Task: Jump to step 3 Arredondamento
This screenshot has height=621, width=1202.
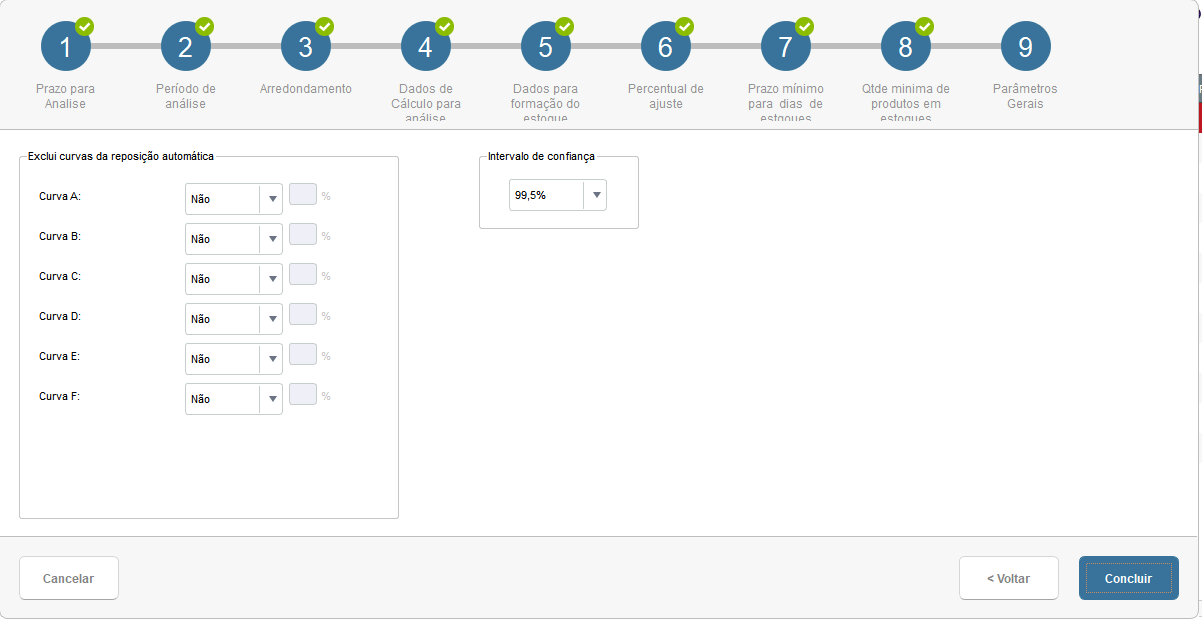Action: pos(306,46)
